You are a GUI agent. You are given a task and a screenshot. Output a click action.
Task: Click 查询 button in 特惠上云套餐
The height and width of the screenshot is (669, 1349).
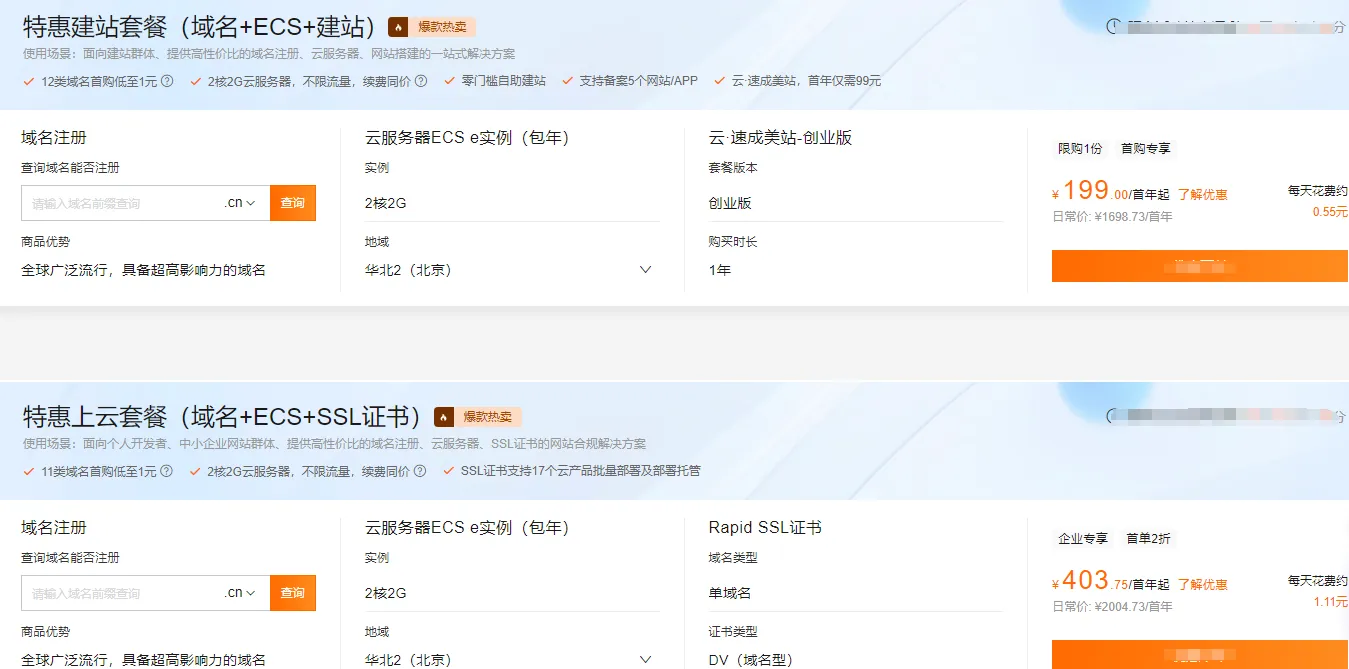(293, 593)
